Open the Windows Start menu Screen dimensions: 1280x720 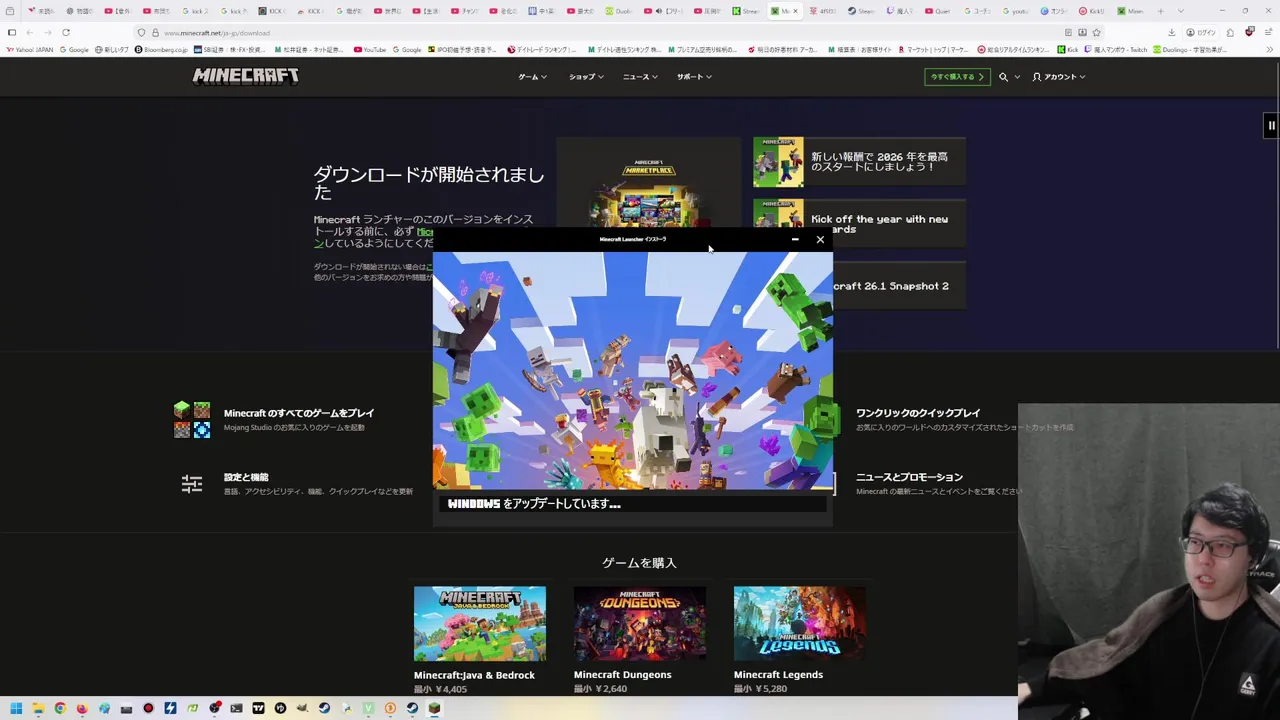pos(16,709)
